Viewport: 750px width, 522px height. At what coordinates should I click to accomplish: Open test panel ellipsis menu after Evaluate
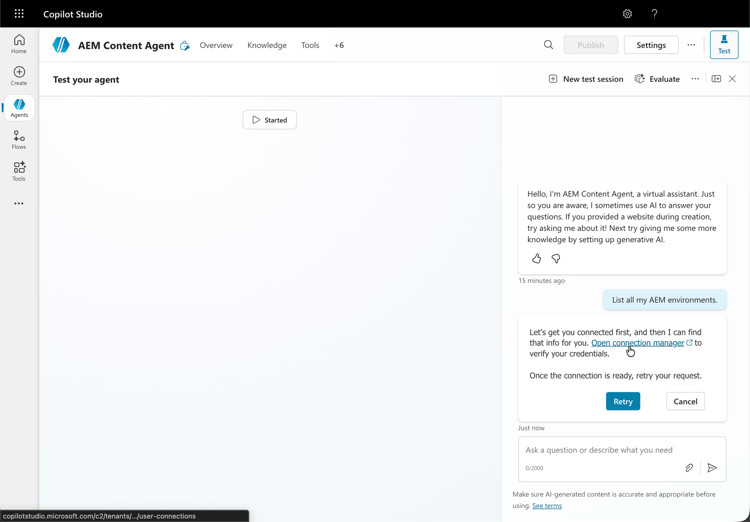[695, 79]
